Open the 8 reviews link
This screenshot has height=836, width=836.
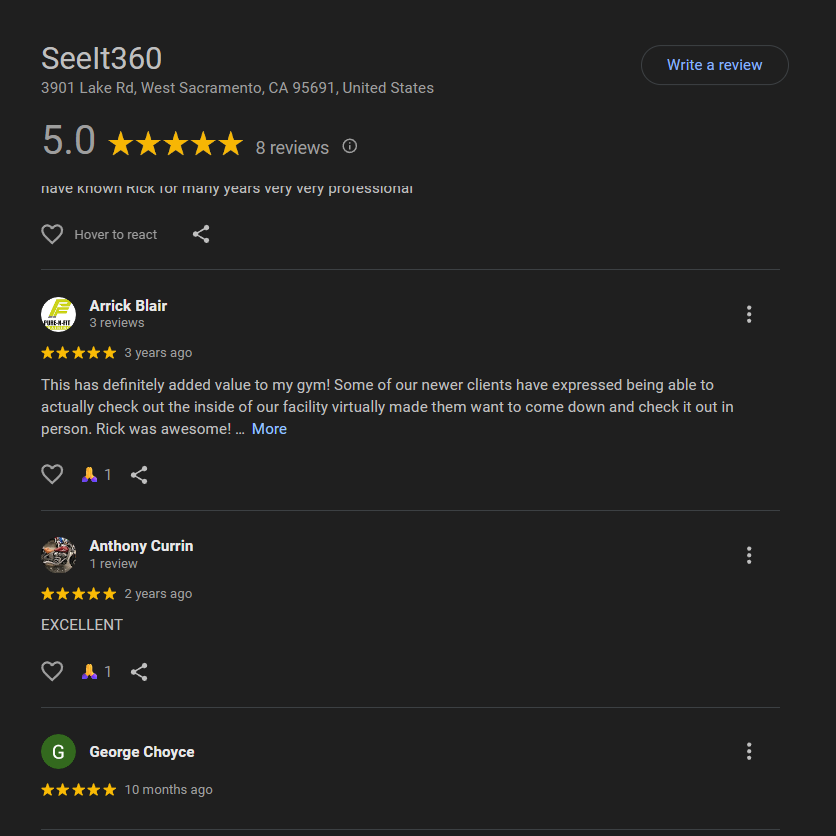(292, 147)
